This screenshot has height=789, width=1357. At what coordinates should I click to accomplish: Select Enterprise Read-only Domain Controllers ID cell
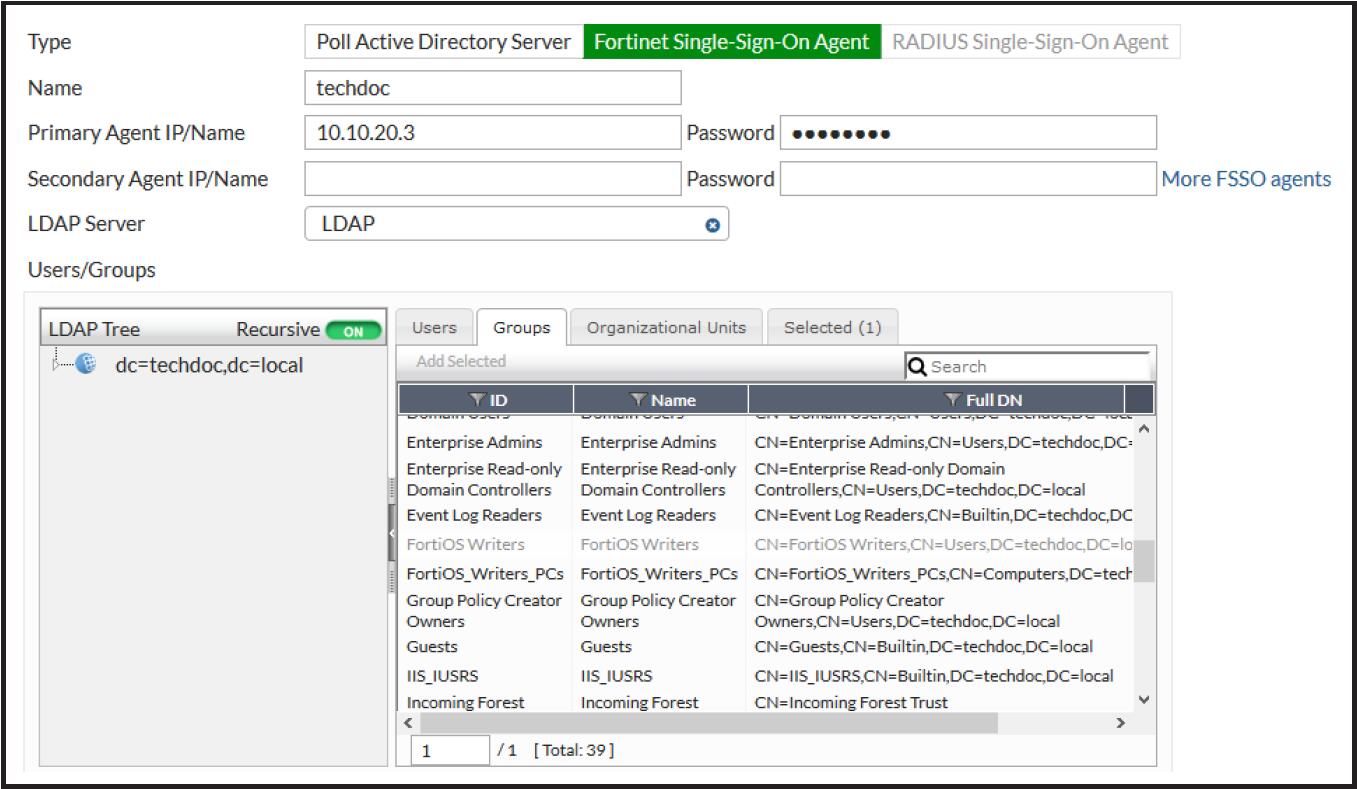(485, 479)
